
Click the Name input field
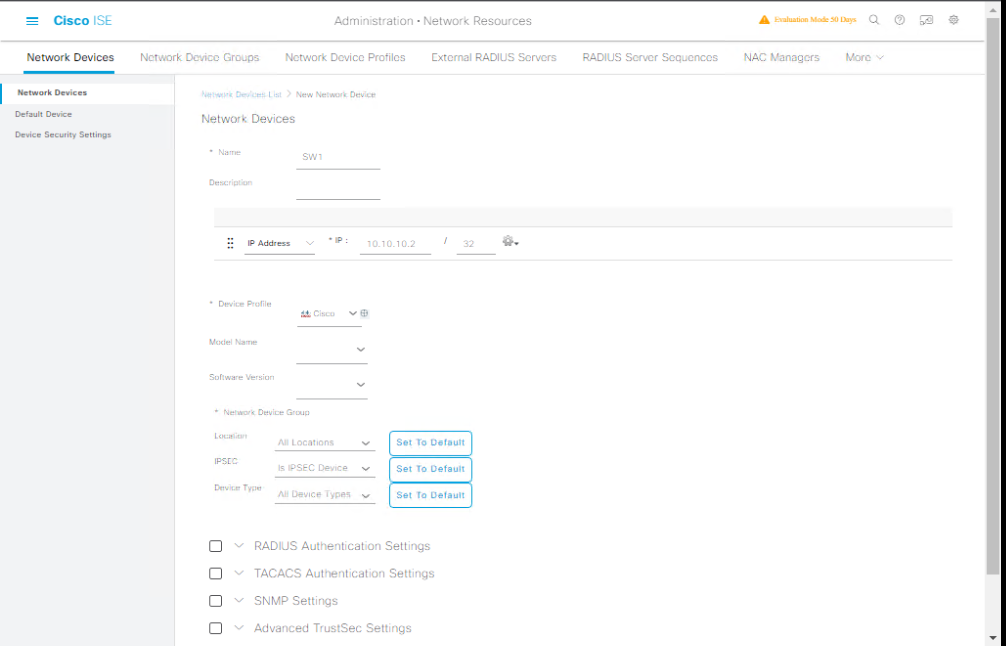coord(338,157)
